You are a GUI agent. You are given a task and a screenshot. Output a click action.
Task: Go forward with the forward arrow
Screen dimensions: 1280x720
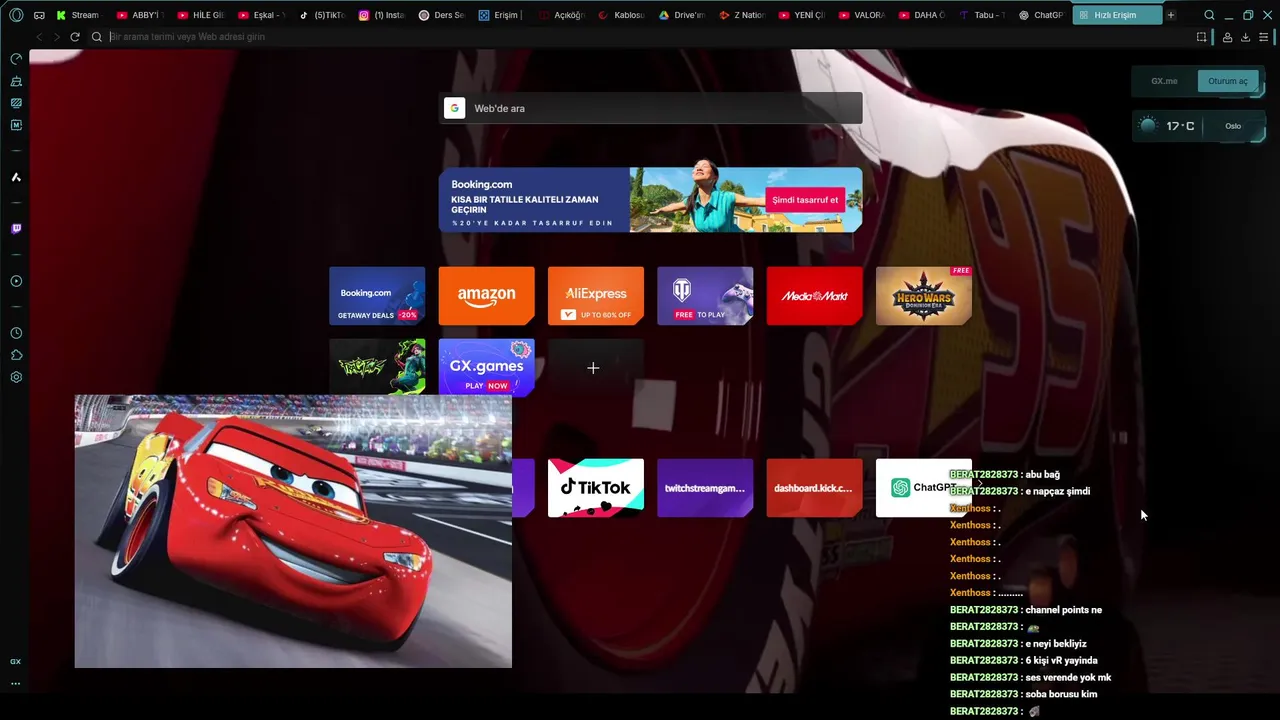point(56,37)
